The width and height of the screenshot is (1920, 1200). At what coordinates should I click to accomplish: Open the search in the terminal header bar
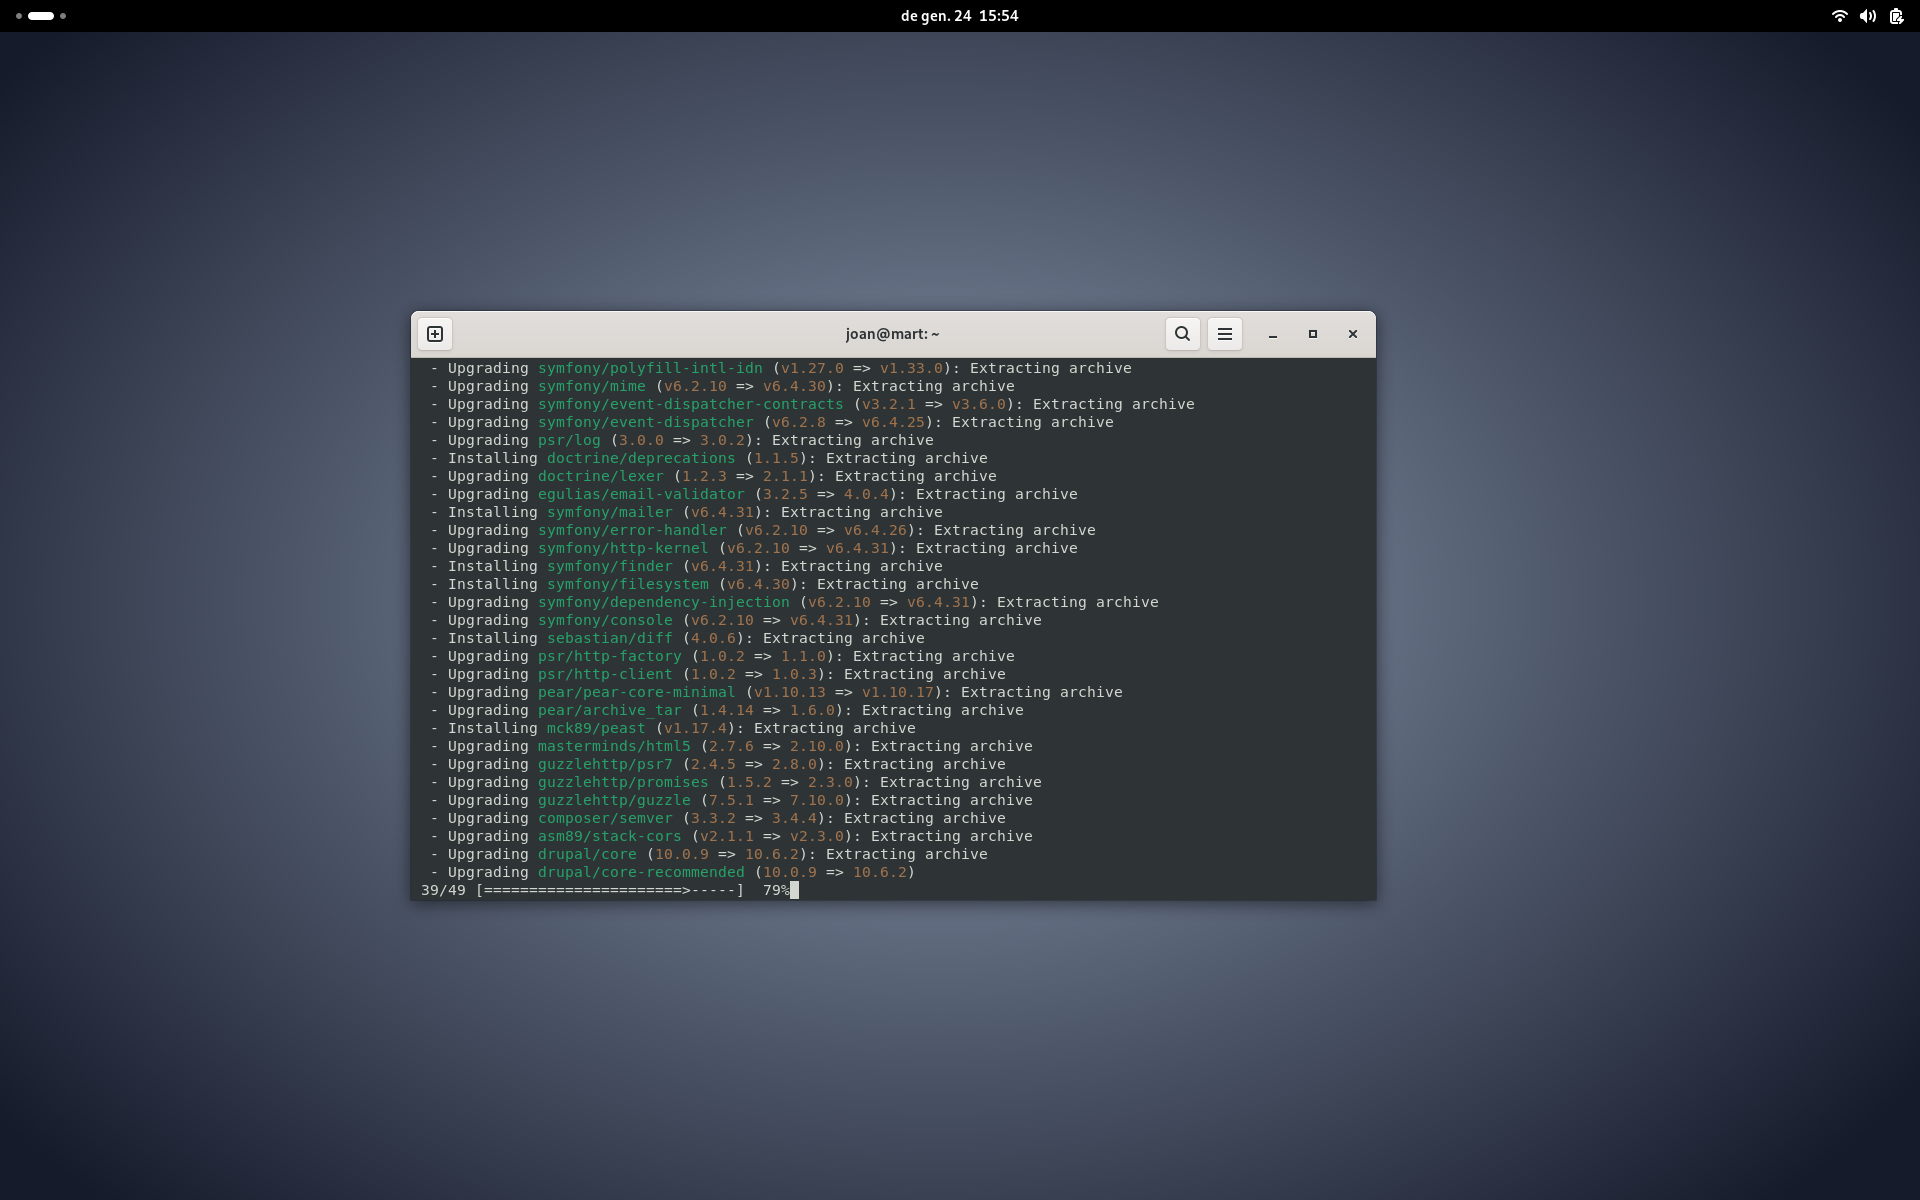[x=1182, y=334]
